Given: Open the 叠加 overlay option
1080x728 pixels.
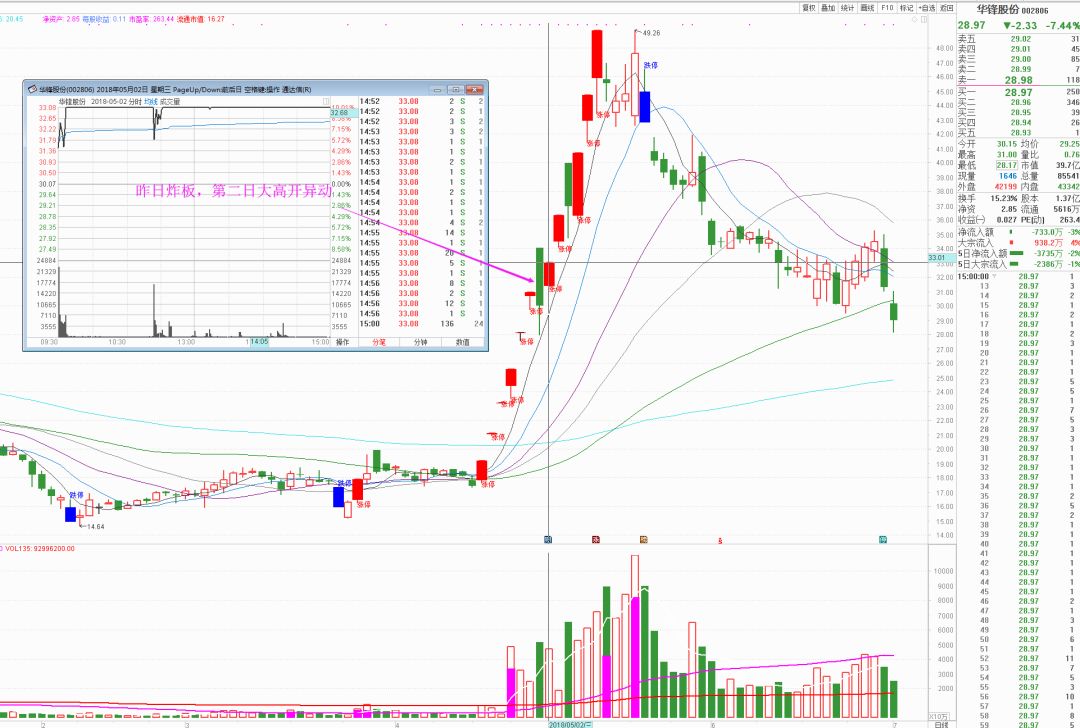Looking at the screenshot, I should [828, 8].
